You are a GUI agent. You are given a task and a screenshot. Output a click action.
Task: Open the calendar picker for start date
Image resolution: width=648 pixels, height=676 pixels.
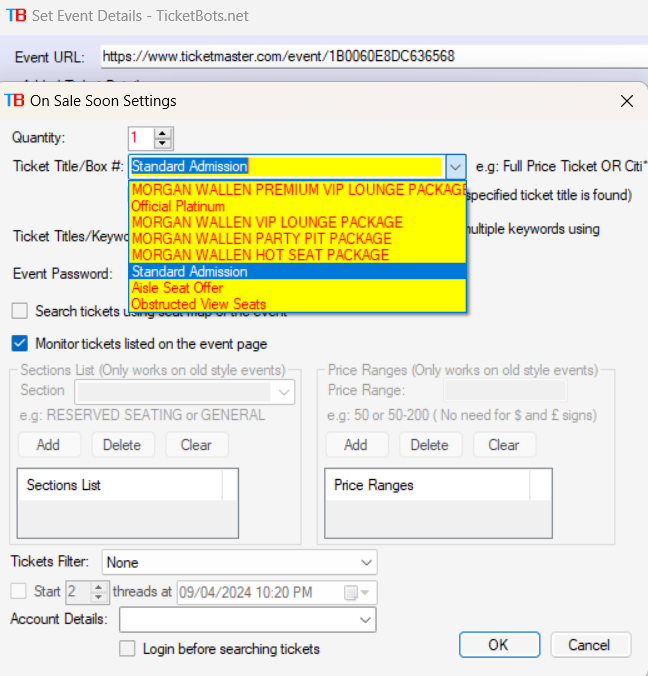[x=357, y=593]
